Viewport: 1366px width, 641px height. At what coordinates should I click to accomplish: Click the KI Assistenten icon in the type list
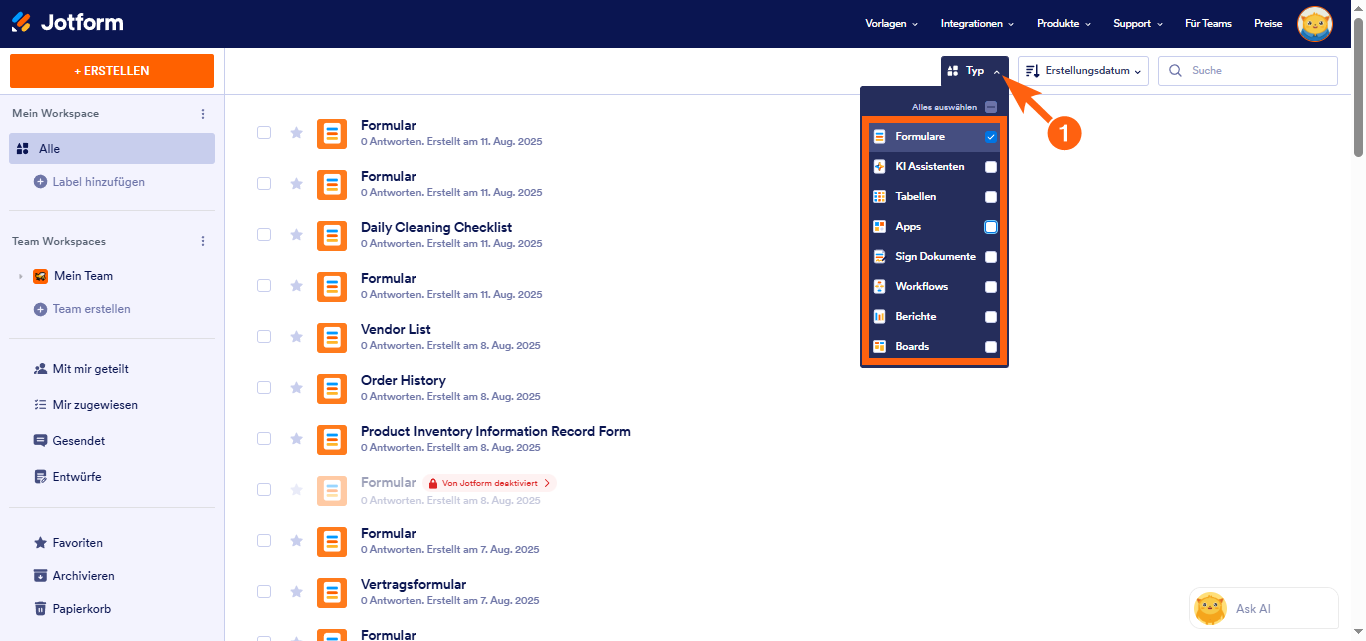point(880,167)
